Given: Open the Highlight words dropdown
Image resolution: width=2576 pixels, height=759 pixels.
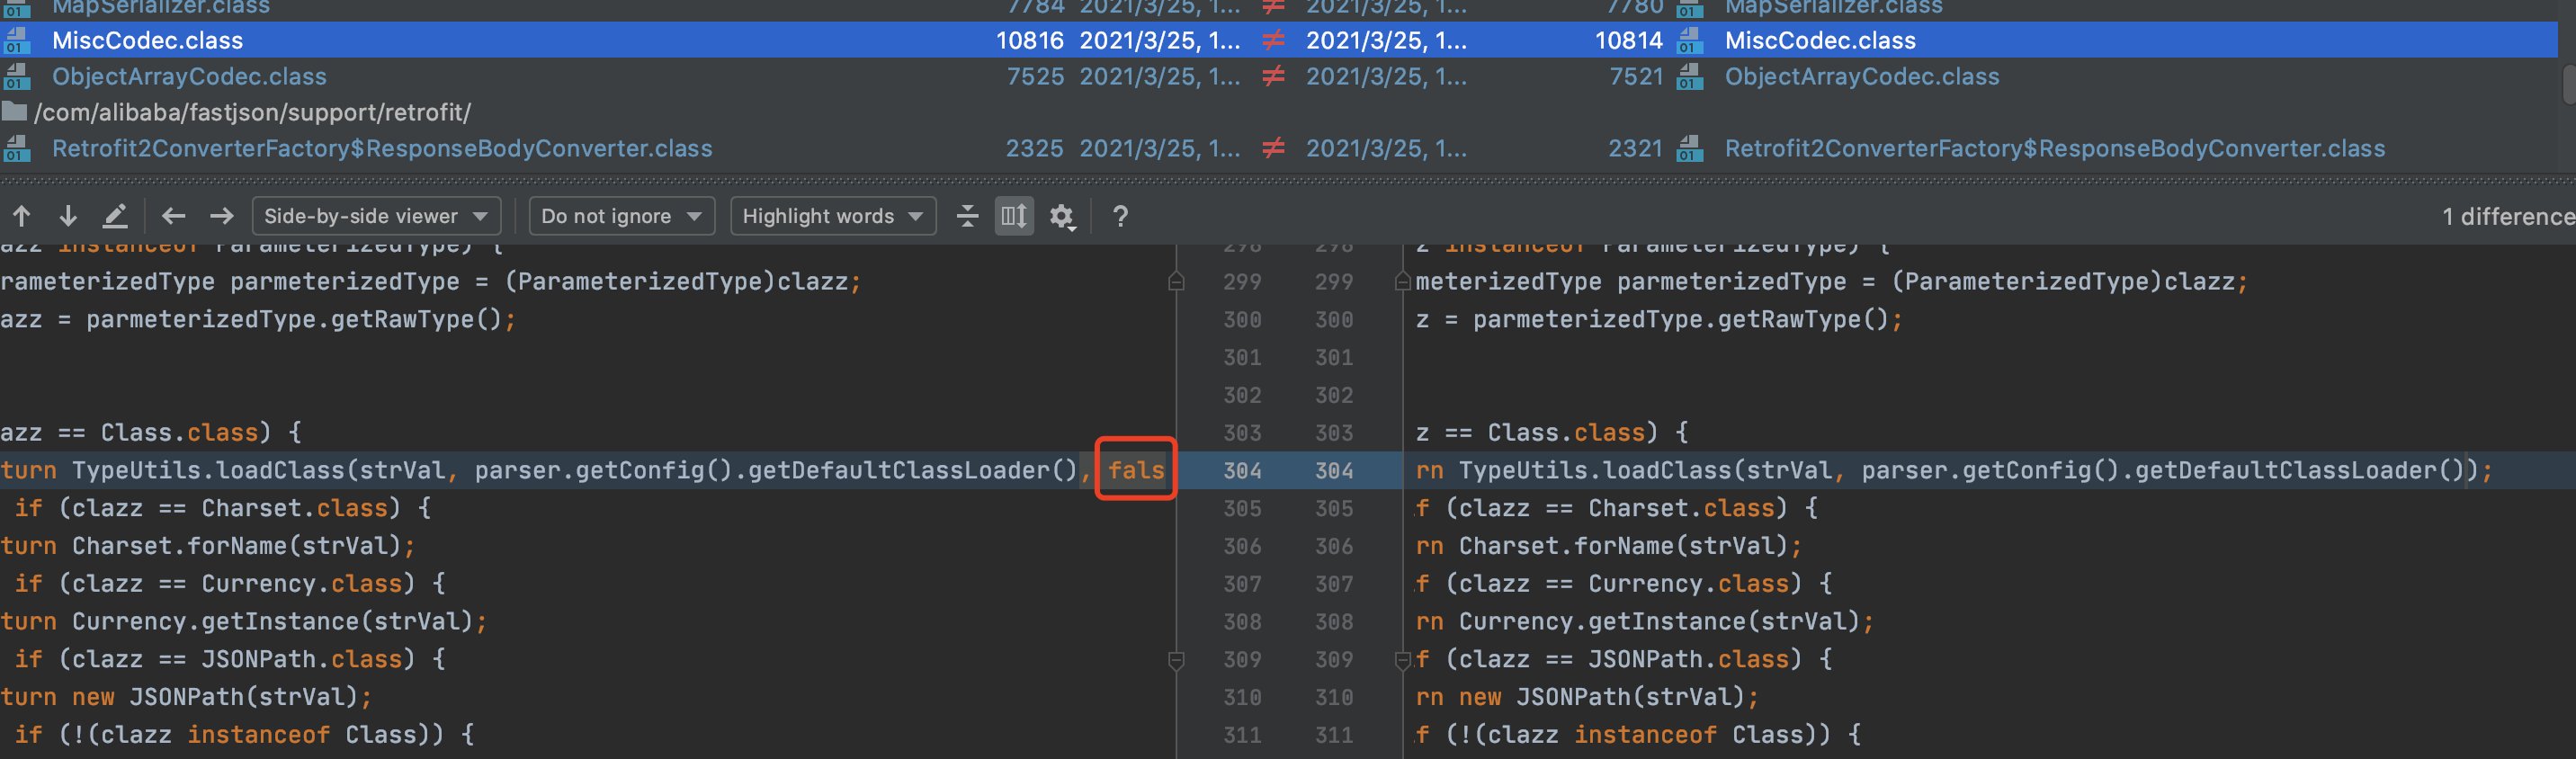Looking at the screenshot, I should click(832, 216).
